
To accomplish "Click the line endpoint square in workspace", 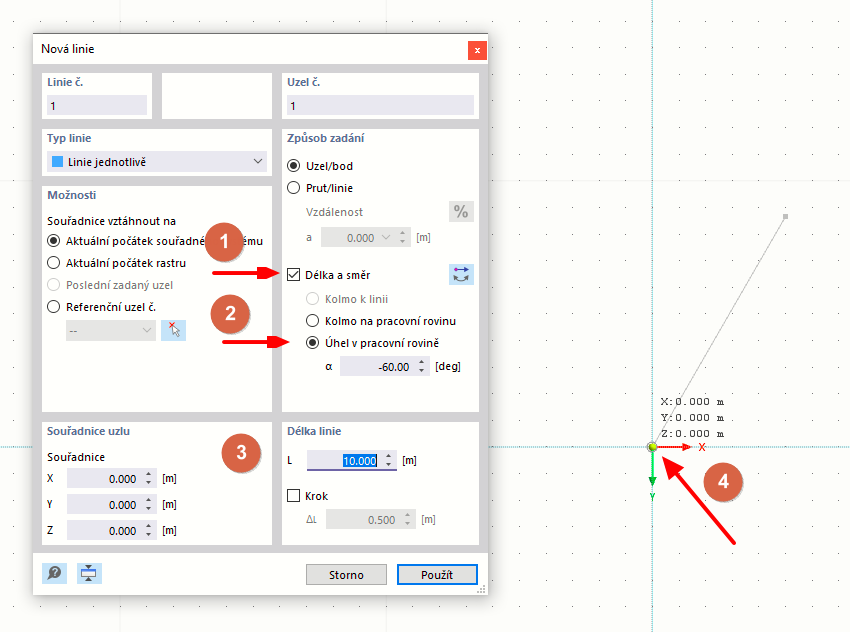I will [x=785, y=216].
